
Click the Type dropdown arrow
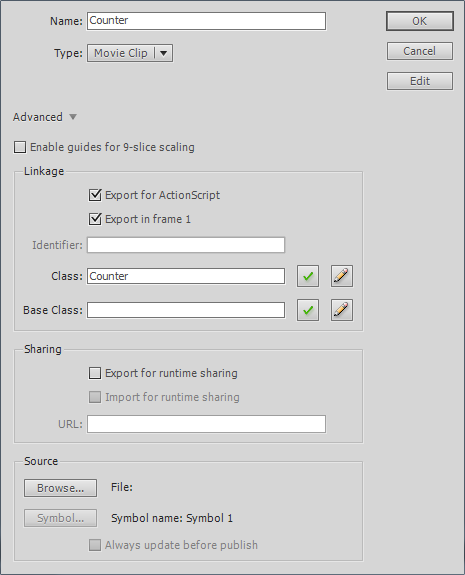(164, 53)
